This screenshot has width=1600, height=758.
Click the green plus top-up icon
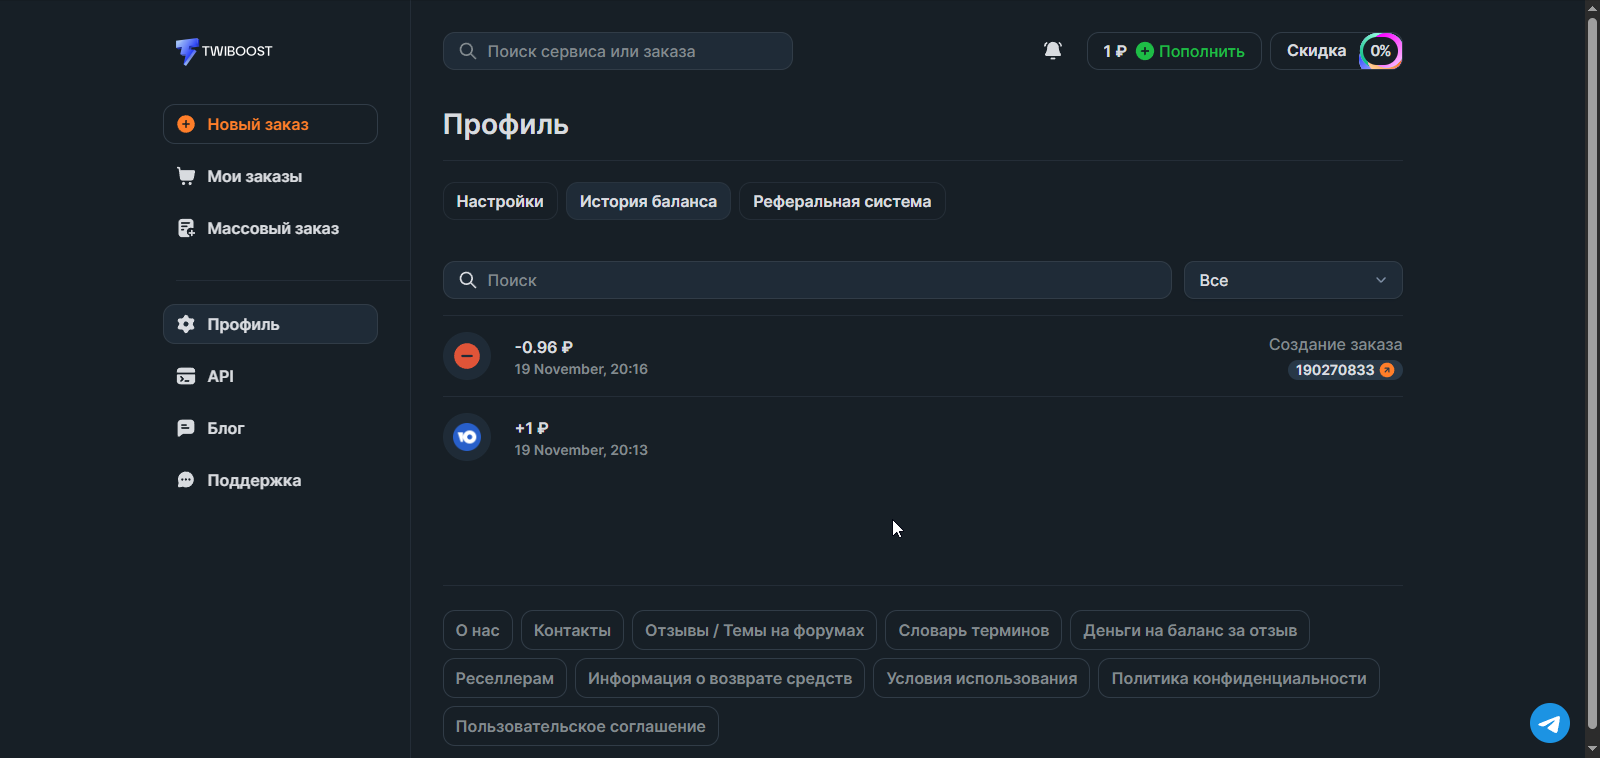1145,51
